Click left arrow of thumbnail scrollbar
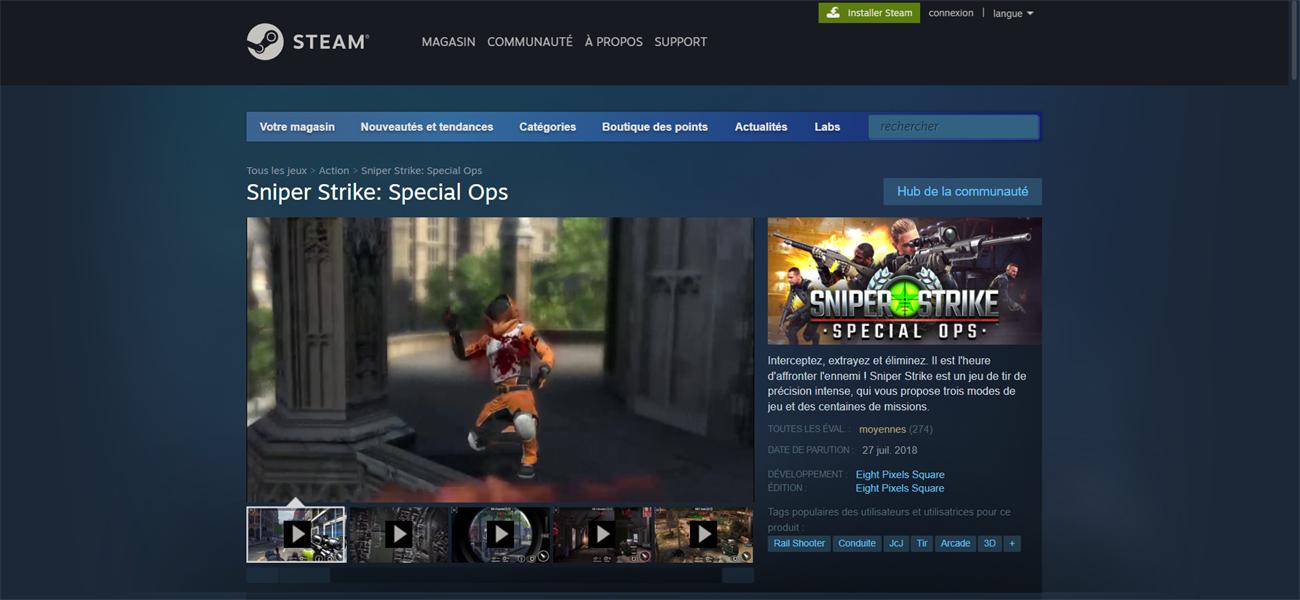 coord(262,575)
